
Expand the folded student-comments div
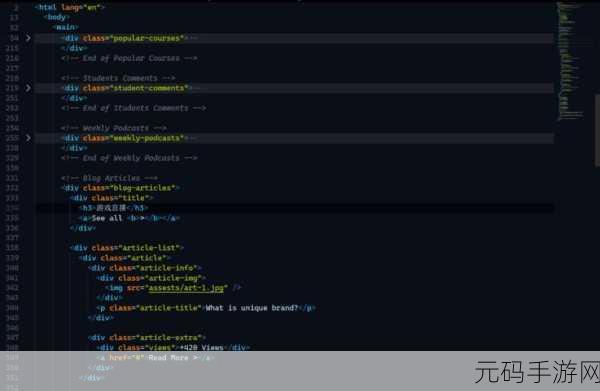28,88
